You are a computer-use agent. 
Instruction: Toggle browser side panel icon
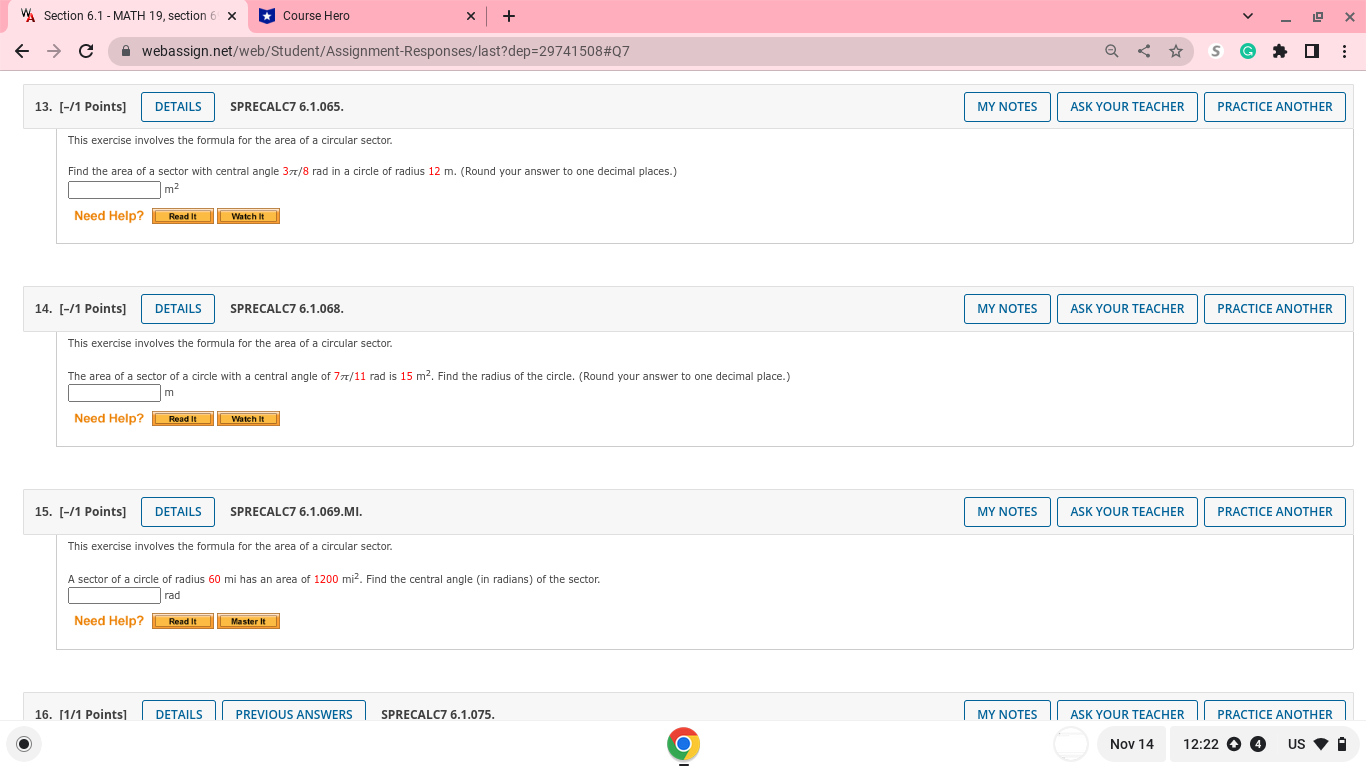point(1312,51)
